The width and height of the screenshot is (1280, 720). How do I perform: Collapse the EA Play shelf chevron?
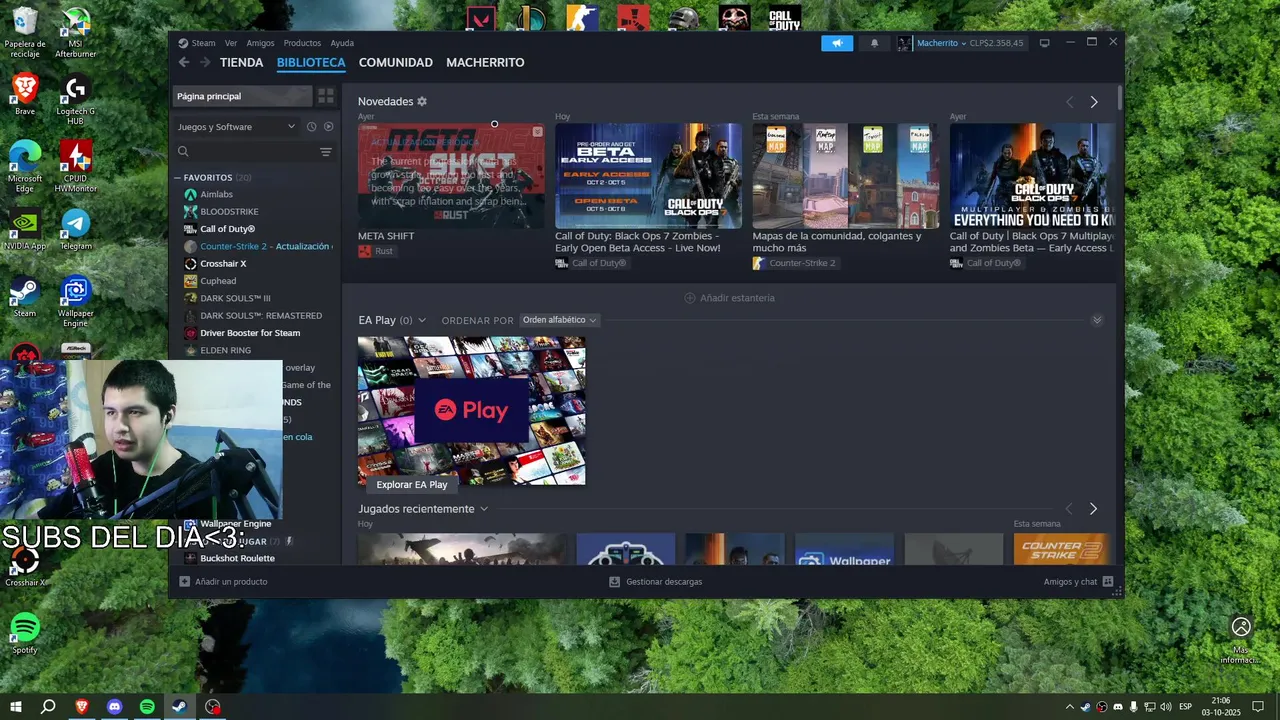point(1097,320)
